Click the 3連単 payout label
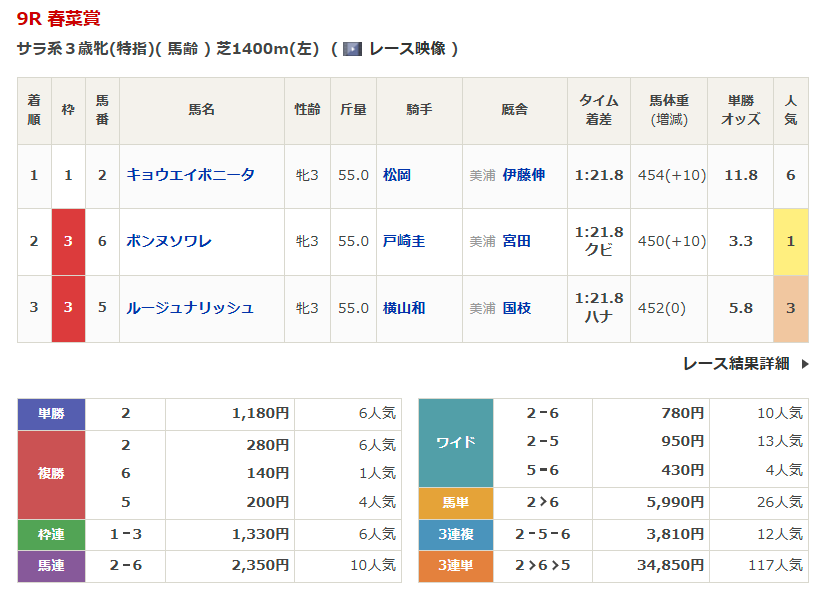825x593 pixels. pyautogui.click(x=455, y=566)
